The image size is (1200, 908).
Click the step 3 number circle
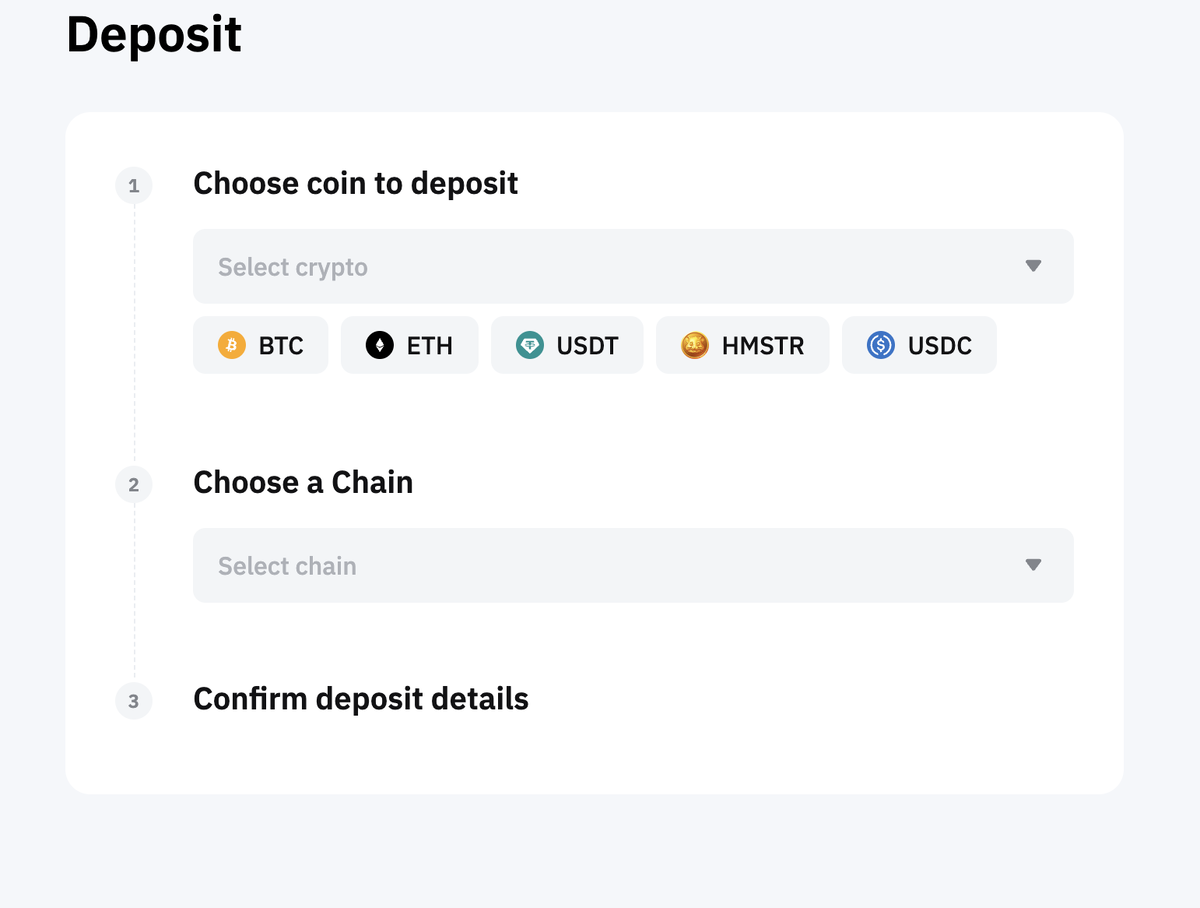click(134, 701)
